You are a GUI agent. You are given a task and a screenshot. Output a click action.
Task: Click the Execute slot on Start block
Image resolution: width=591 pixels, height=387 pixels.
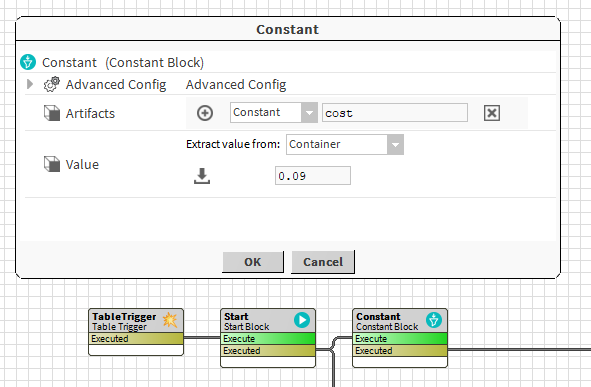click(268, 338)
